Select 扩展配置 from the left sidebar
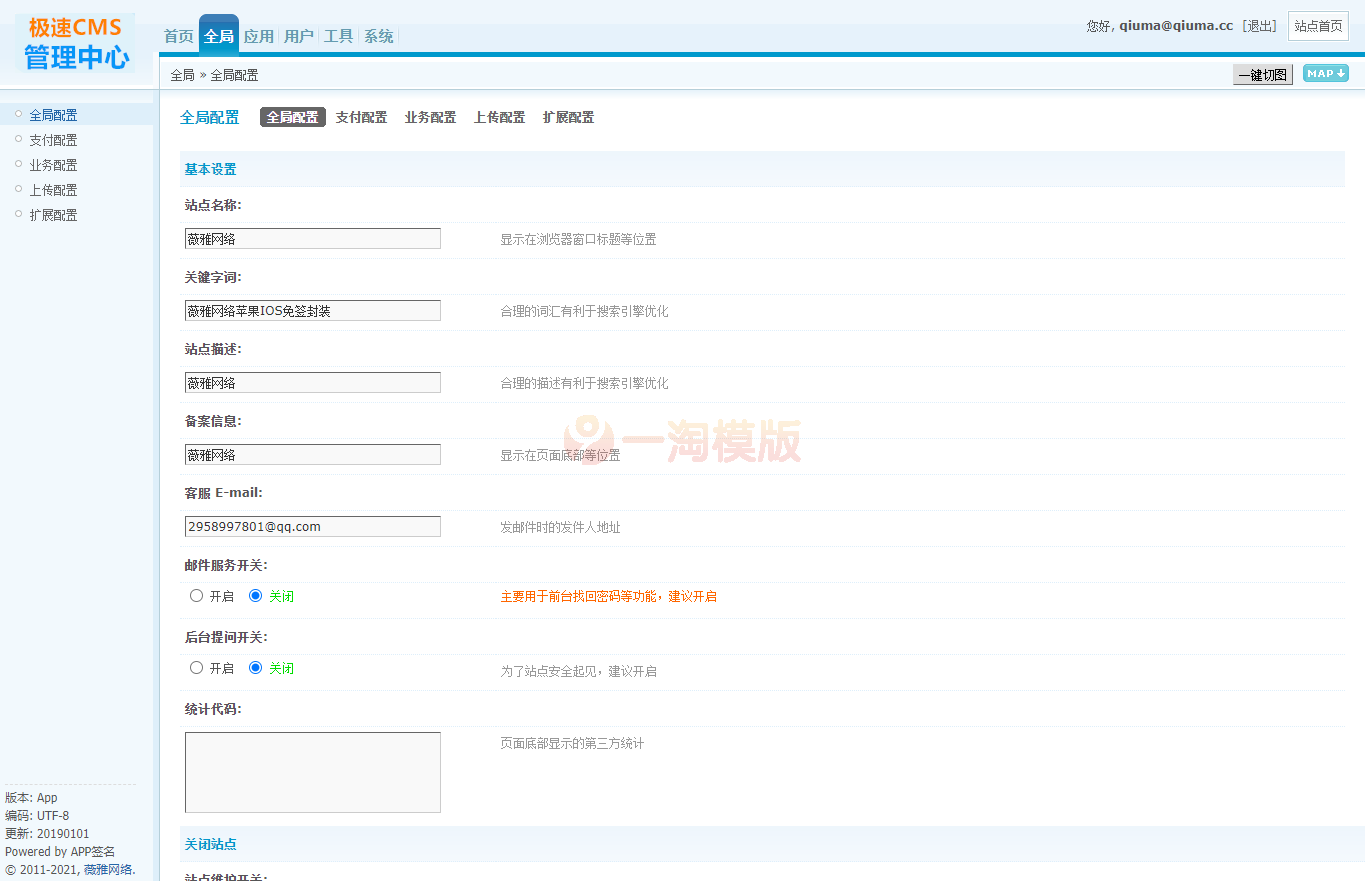The width and height of the screenshot is (1365, 881). click(53, 214)
